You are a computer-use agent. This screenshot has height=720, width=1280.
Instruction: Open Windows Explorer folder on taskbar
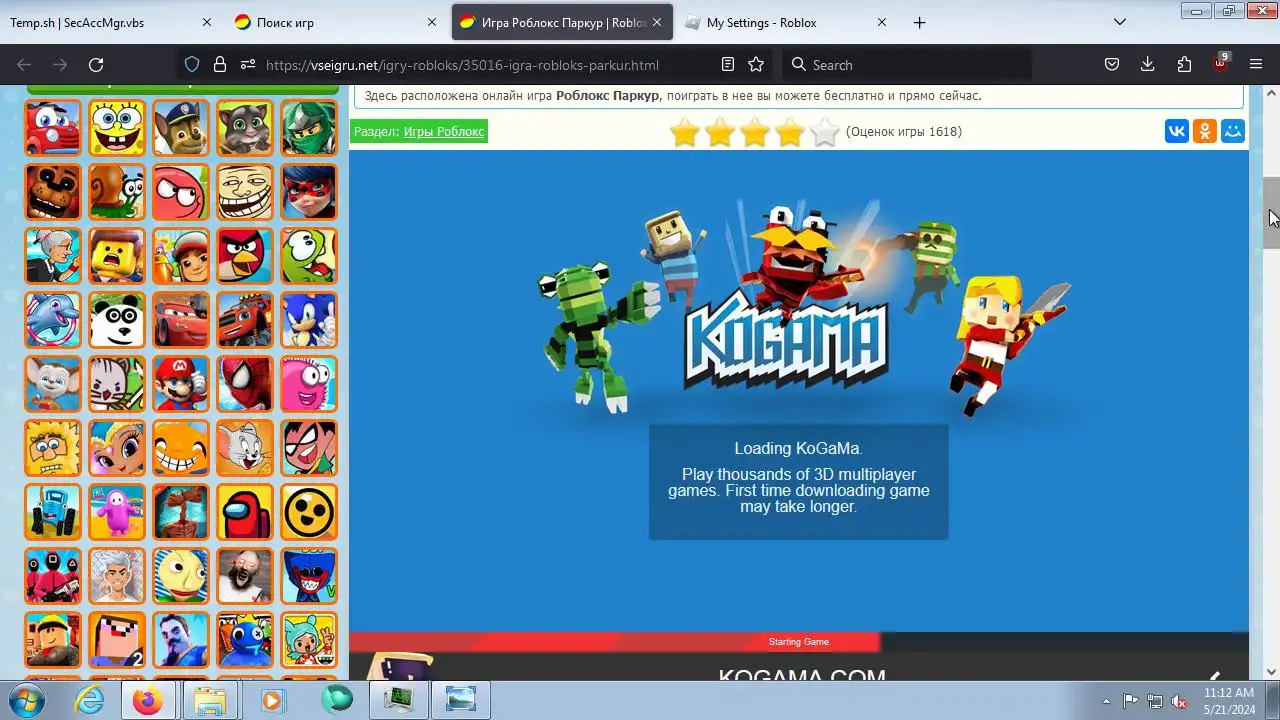pyautogui.click(x=210, y=700)
